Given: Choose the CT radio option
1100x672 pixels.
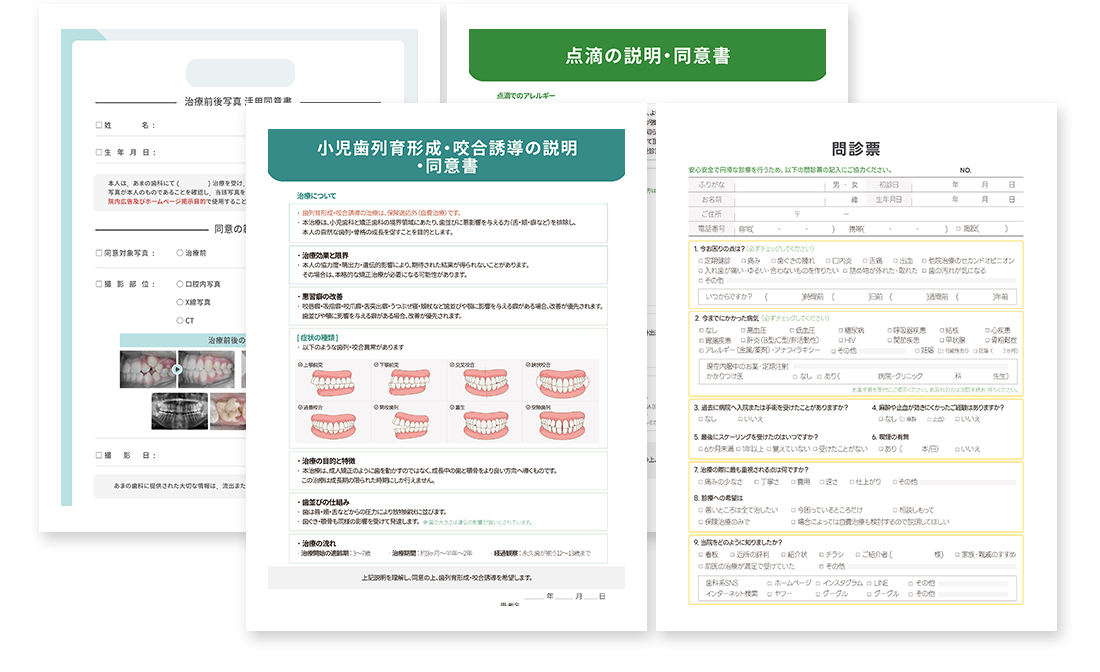Looking at the screenshot, I should [x=180, y=321].
